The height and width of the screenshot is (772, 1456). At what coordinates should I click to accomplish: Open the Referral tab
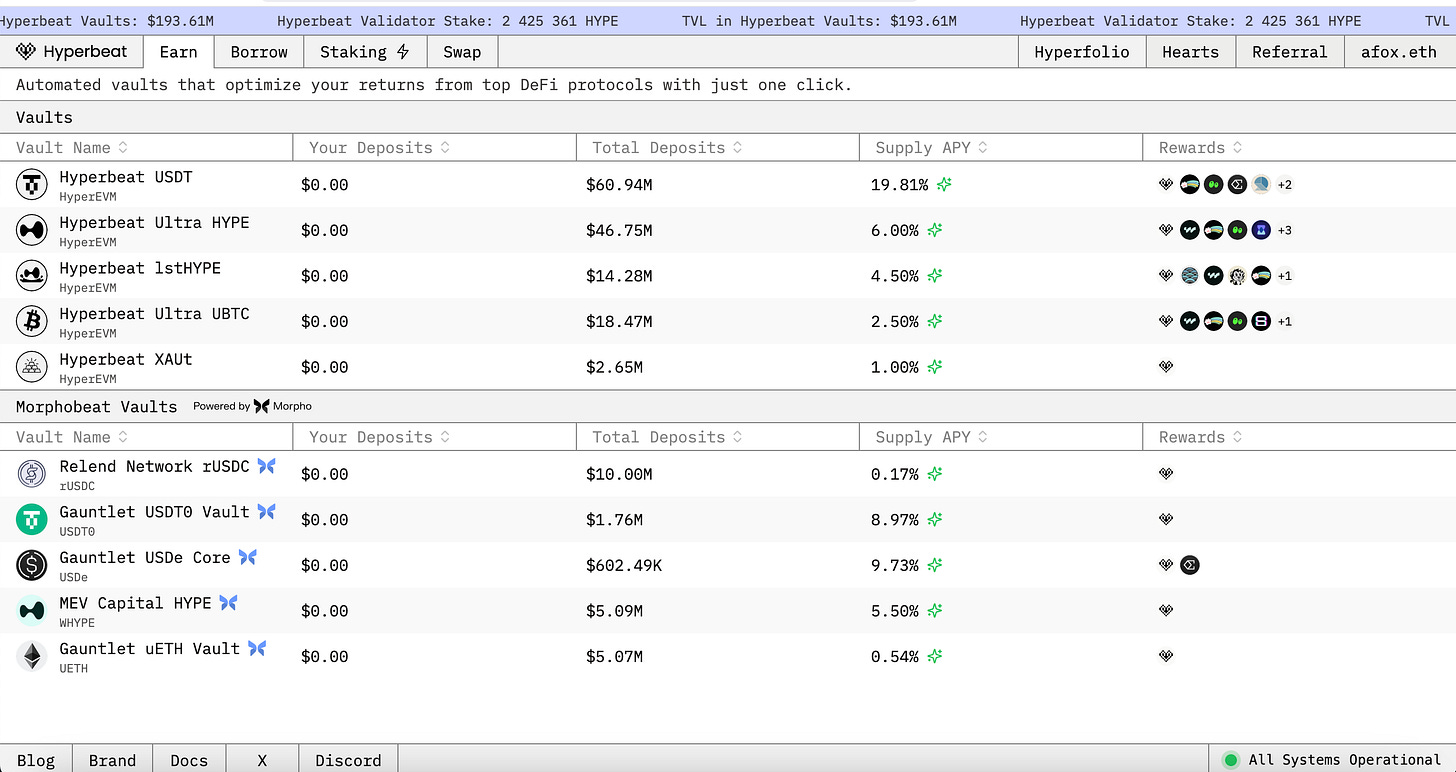pos(1290,52)
